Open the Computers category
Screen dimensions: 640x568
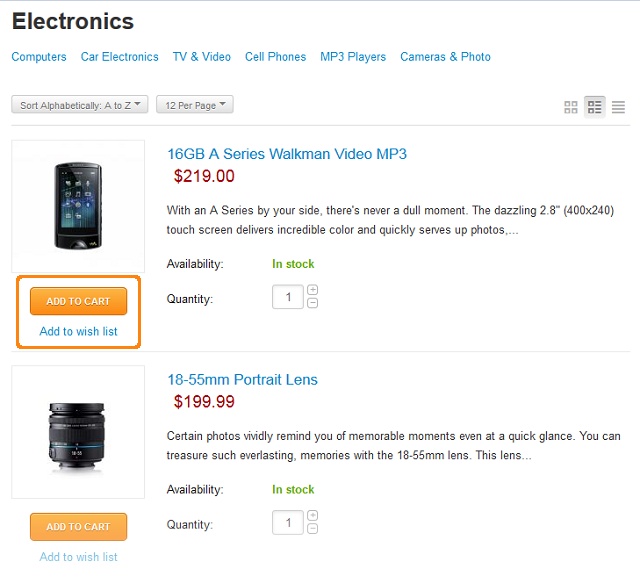[x=39, y=57]
